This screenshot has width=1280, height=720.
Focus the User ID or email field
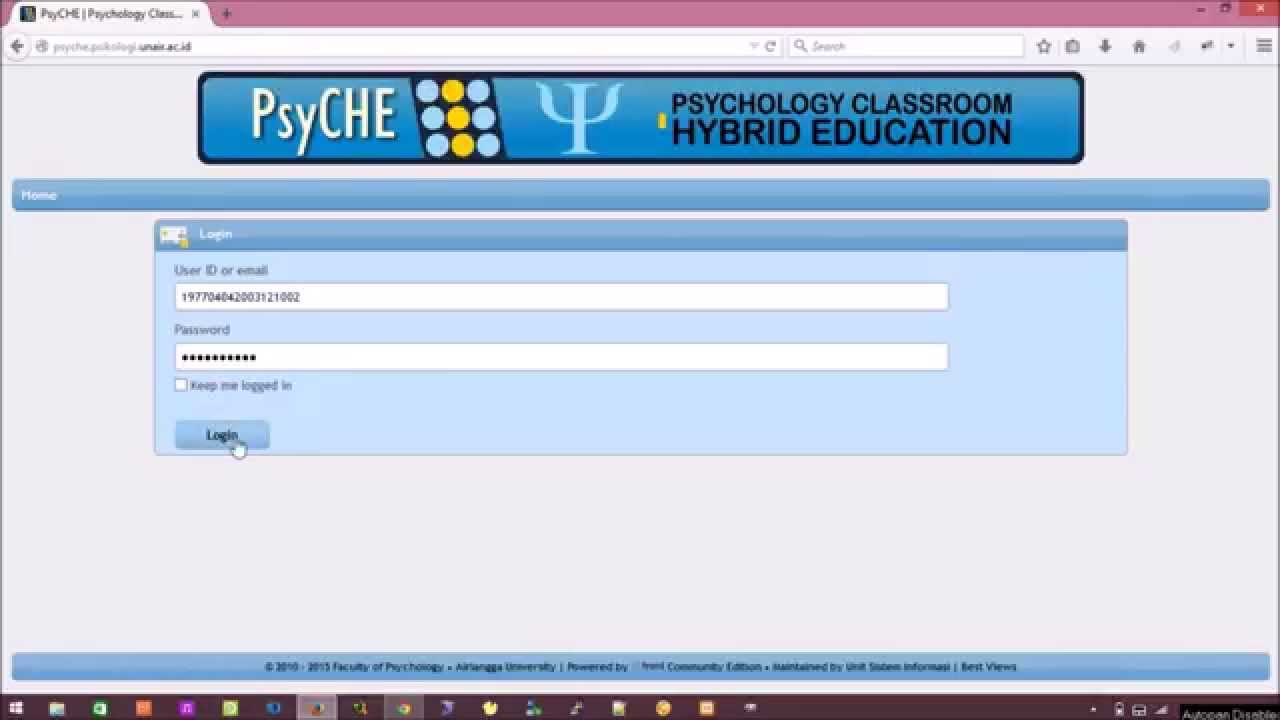[561, 297]
